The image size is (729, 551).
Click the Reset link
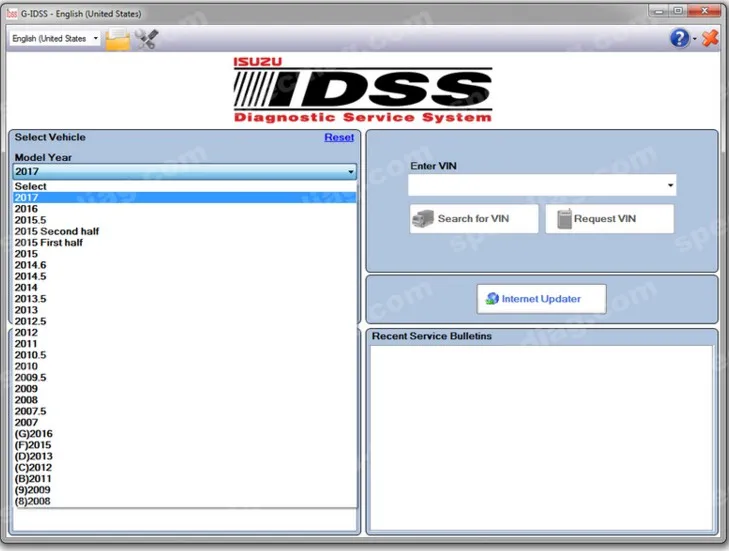pos(339,137)
